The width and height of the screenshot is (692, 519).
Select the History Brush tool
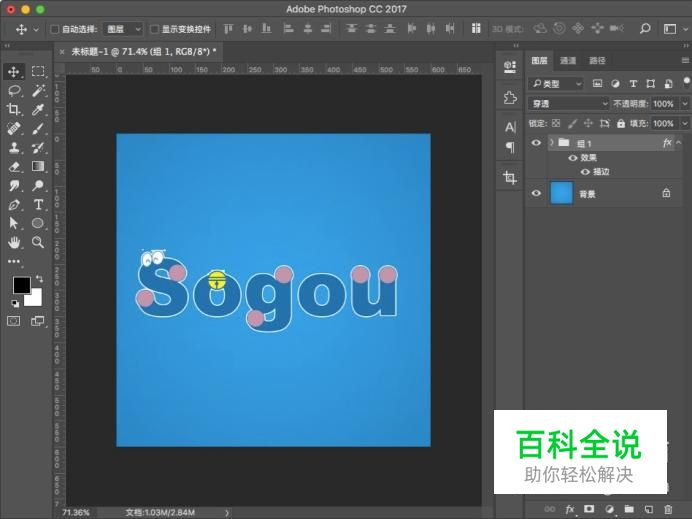coord(38,147)
